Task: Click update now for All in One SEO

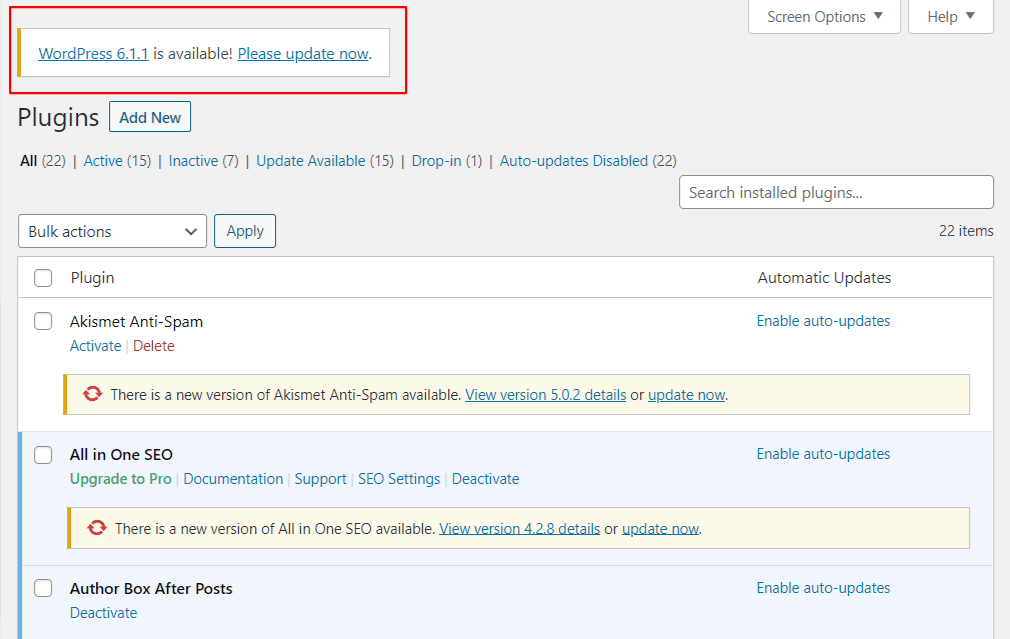Action: [660, 529]
